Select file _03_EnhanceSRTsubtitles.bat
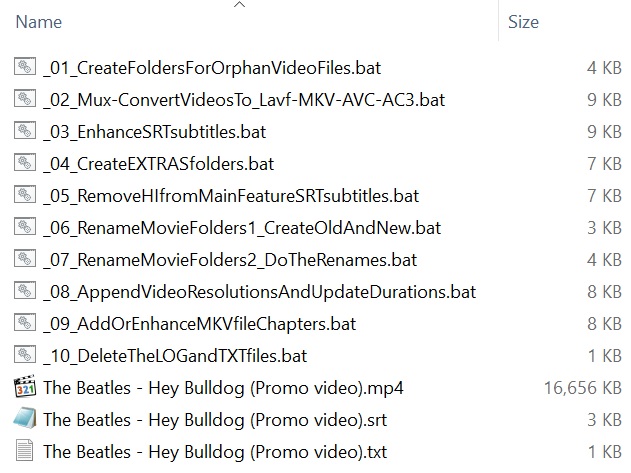 pyautogui.click(x=155, y=132)
